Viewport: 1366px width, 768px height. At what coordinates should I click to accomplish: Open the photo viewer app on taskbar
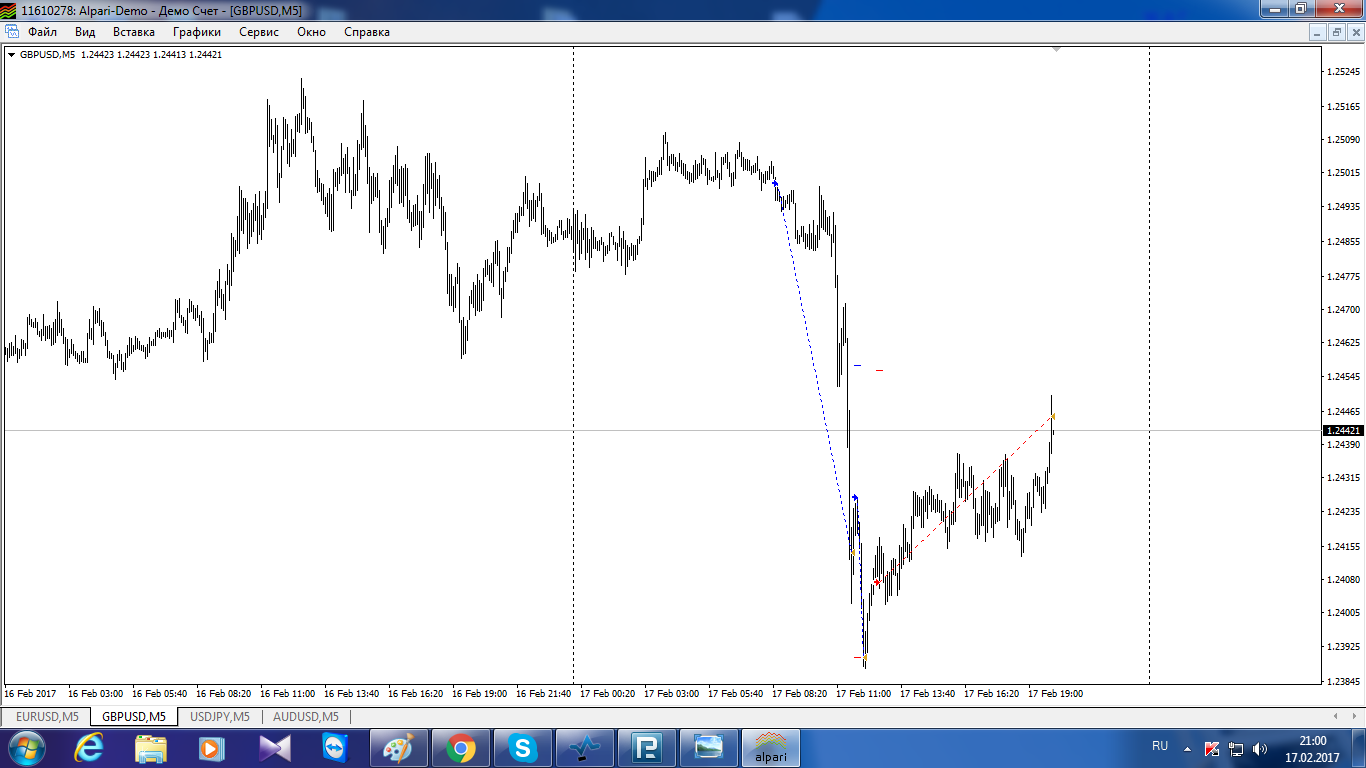(708, 748)
